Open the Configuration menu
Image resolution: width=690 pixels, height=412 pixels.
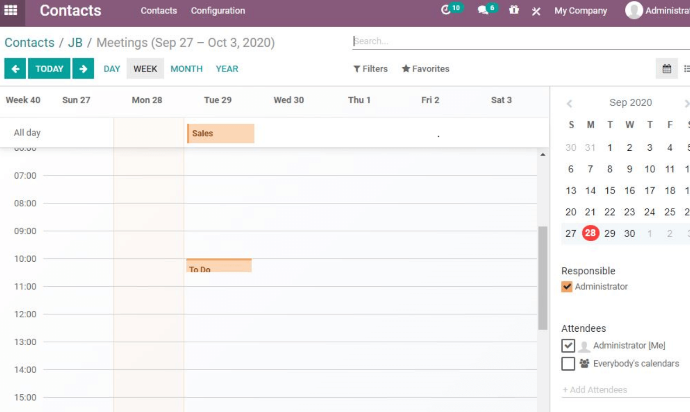coord(218,11)
